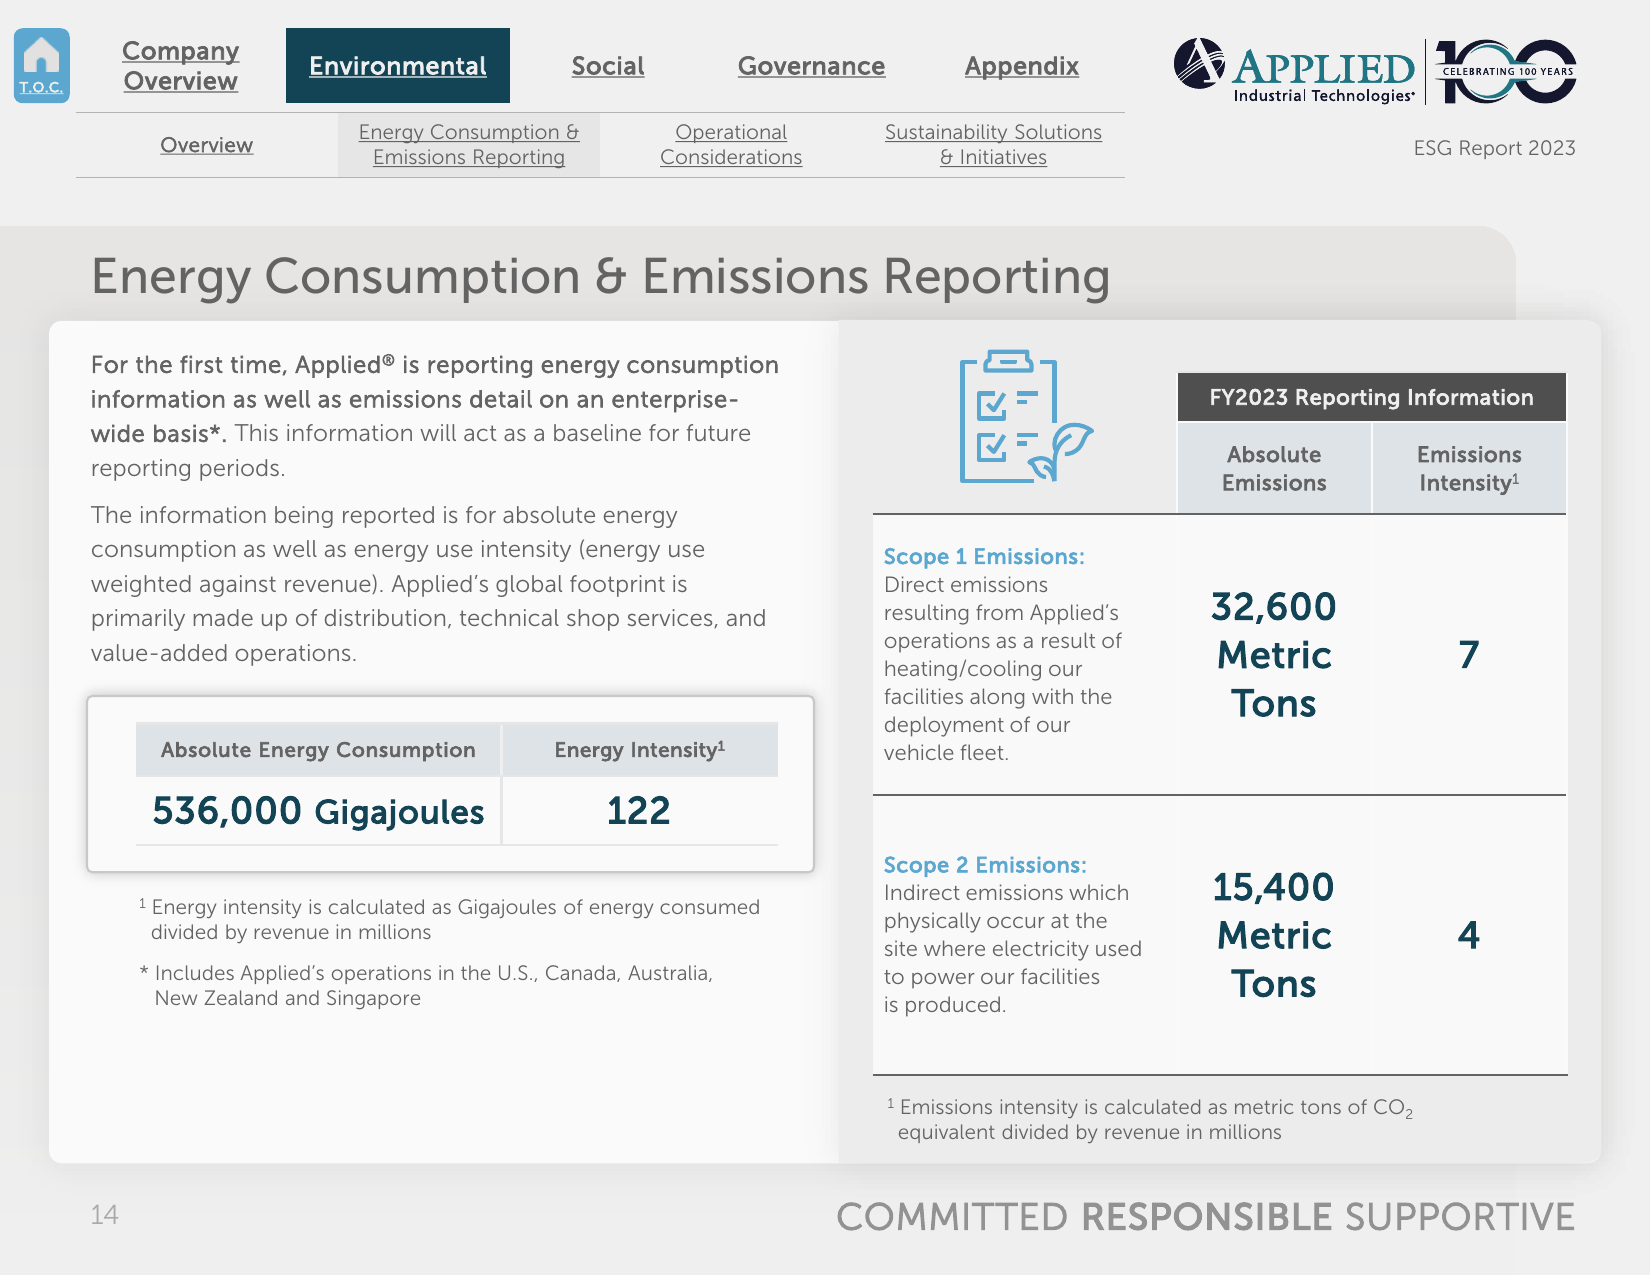
Task: Open the T.O.C. home icon
Action: click(x=42, y=65)
